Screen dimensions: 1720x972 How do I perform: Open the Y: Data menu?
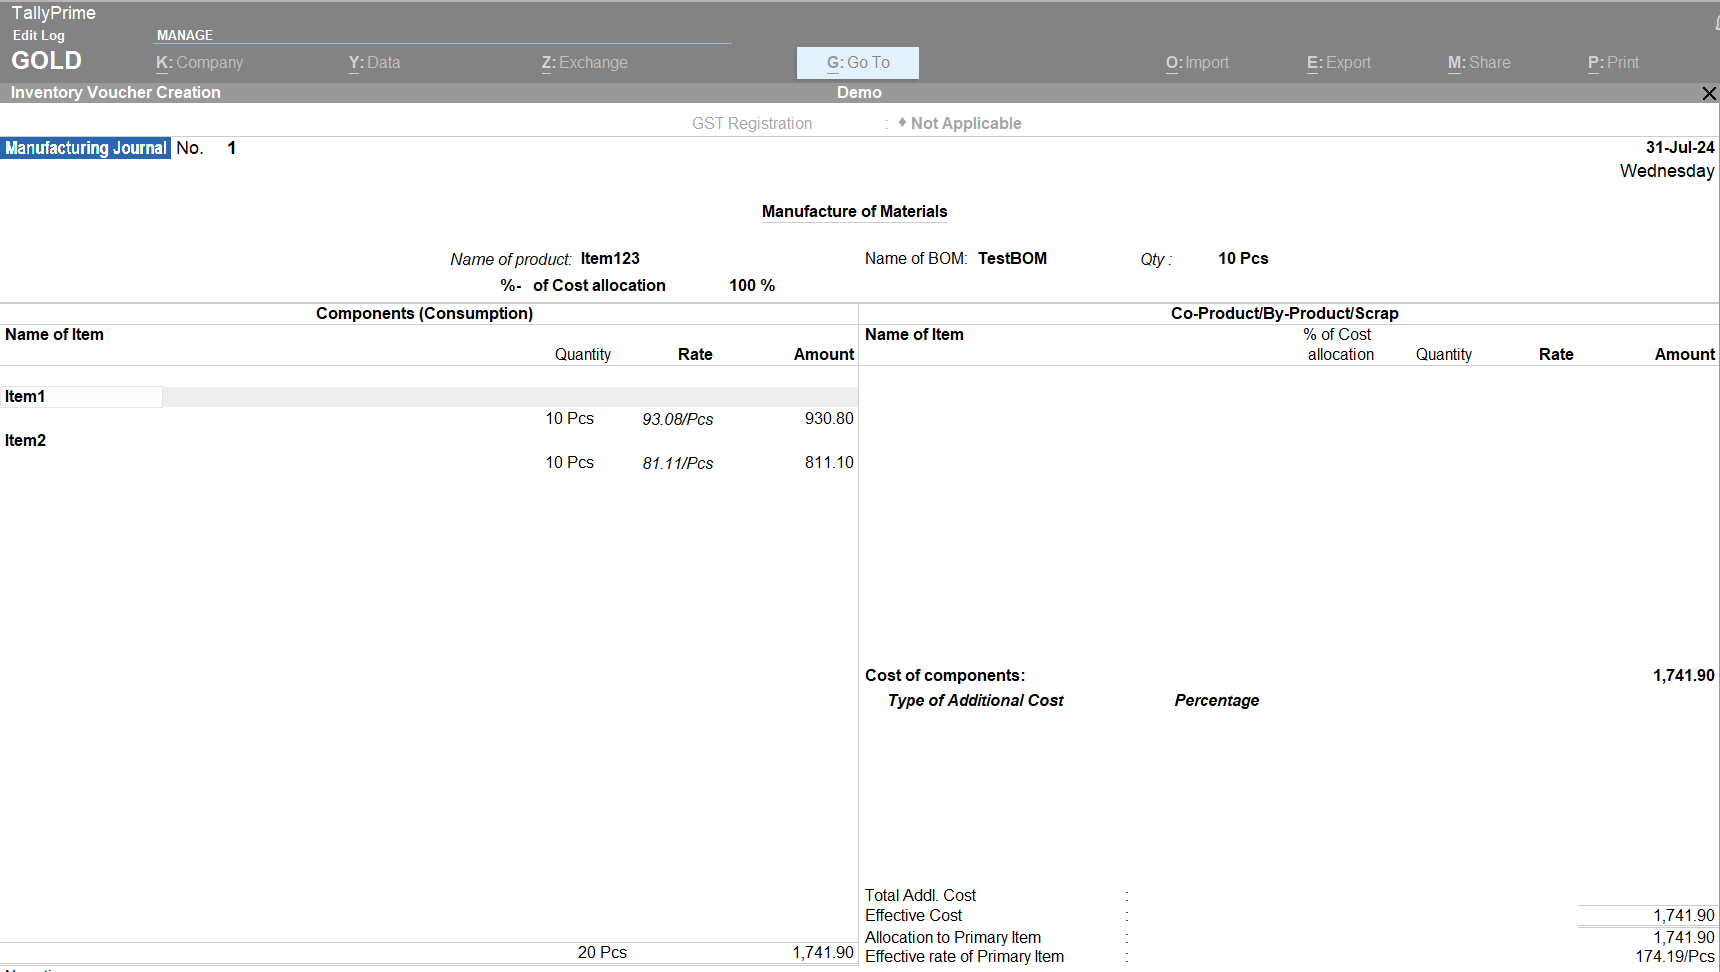pos(374,62)
